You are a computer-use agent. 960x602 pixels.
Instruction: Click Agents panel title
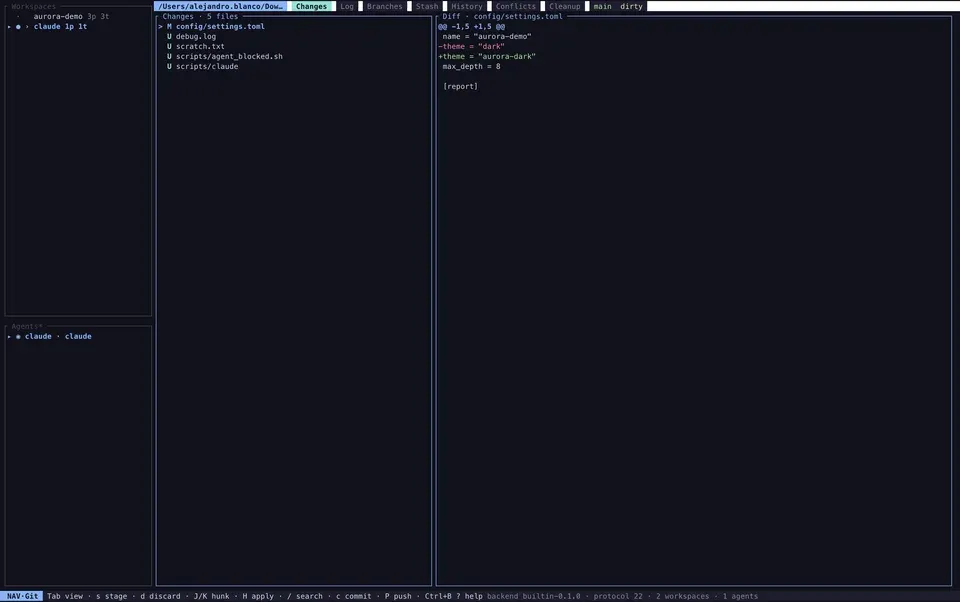pos(27,326)
